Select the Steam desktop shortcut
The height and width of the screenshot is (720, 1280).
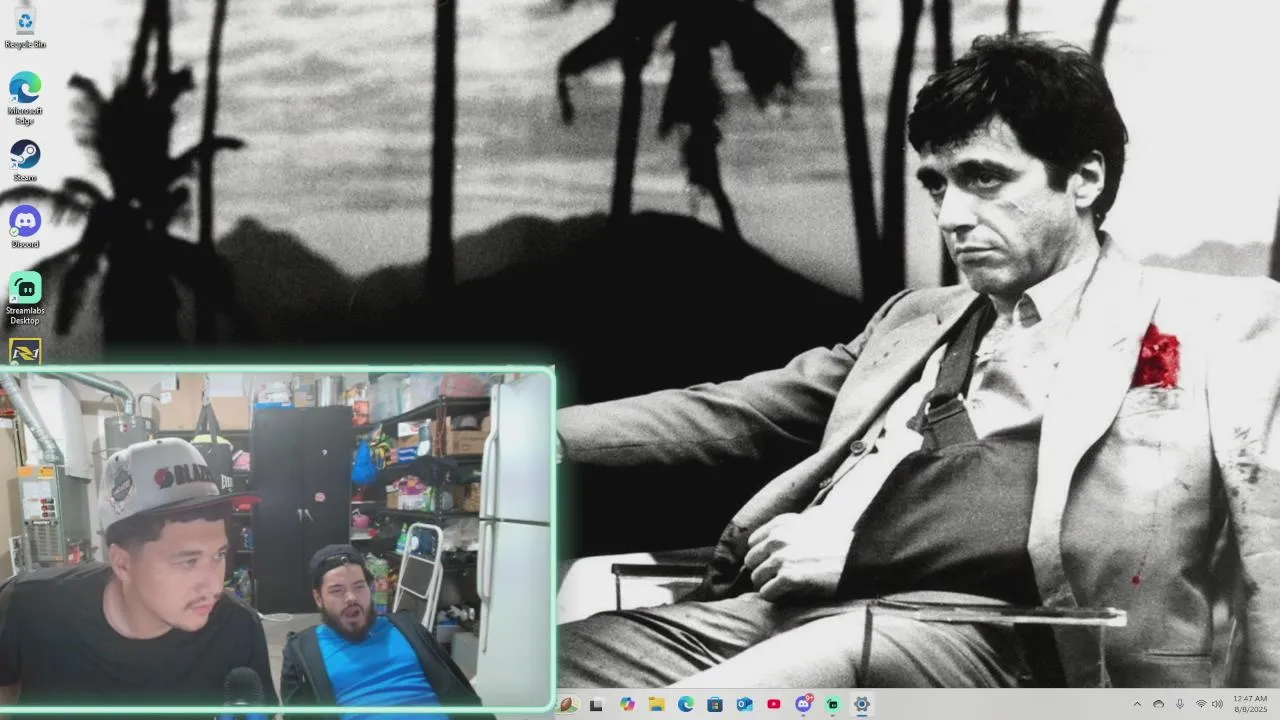tap(25, 160)
